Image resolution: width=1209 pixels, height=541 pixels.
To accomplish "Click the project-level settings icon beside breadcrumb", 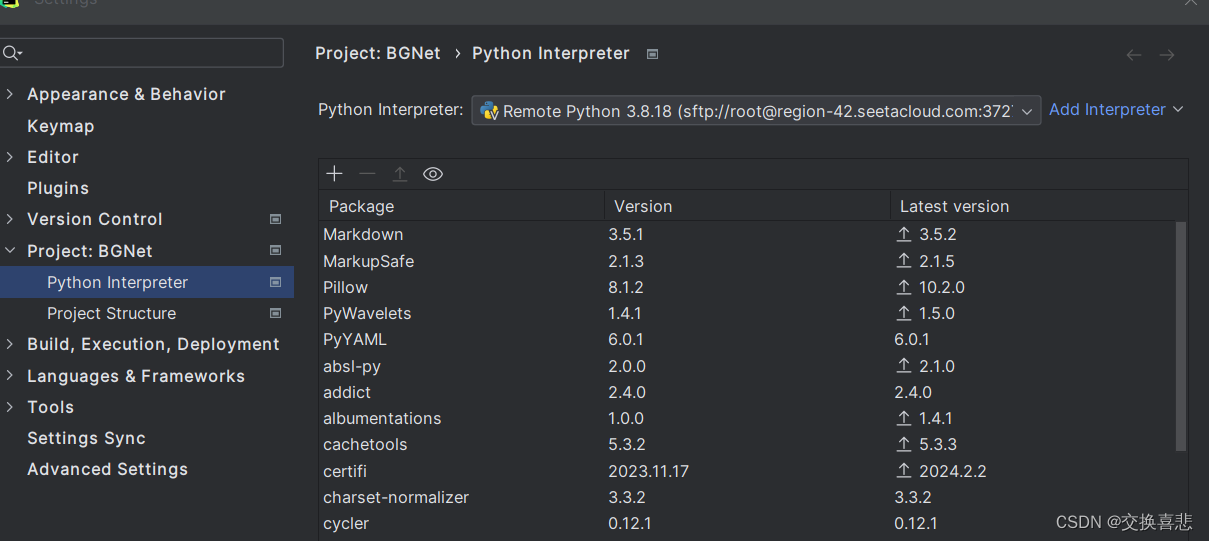I will click(652, 54).
